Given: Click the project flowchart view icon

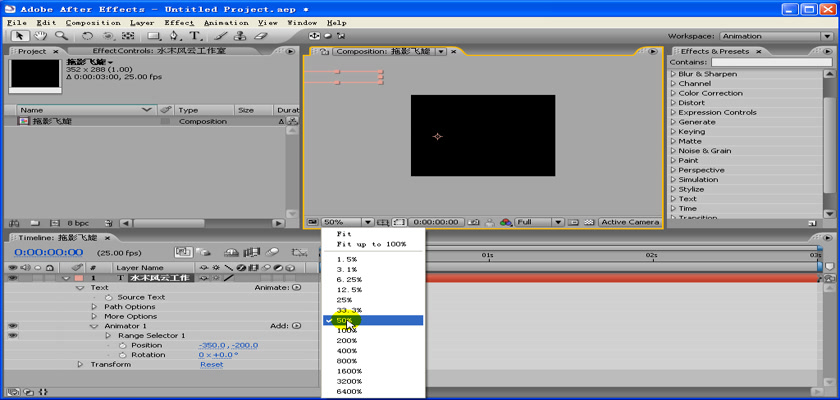Looking at the screenshot, I should [x=292, y=122].
